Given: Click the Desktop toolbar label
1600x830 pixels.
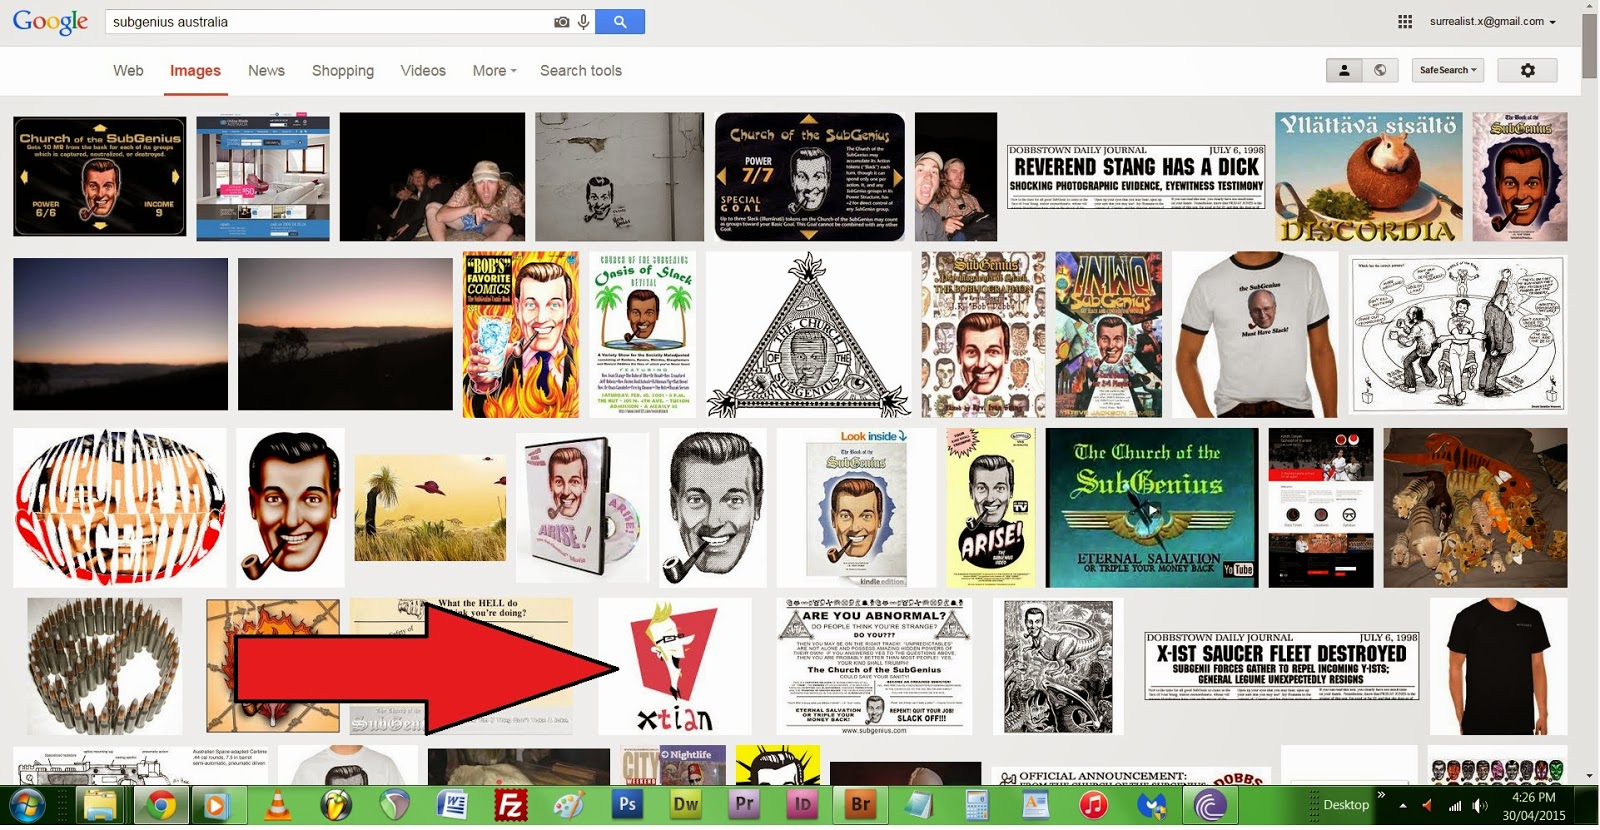Looking at the screenshot, I should pyautogui.click(x=1346, y=805).
